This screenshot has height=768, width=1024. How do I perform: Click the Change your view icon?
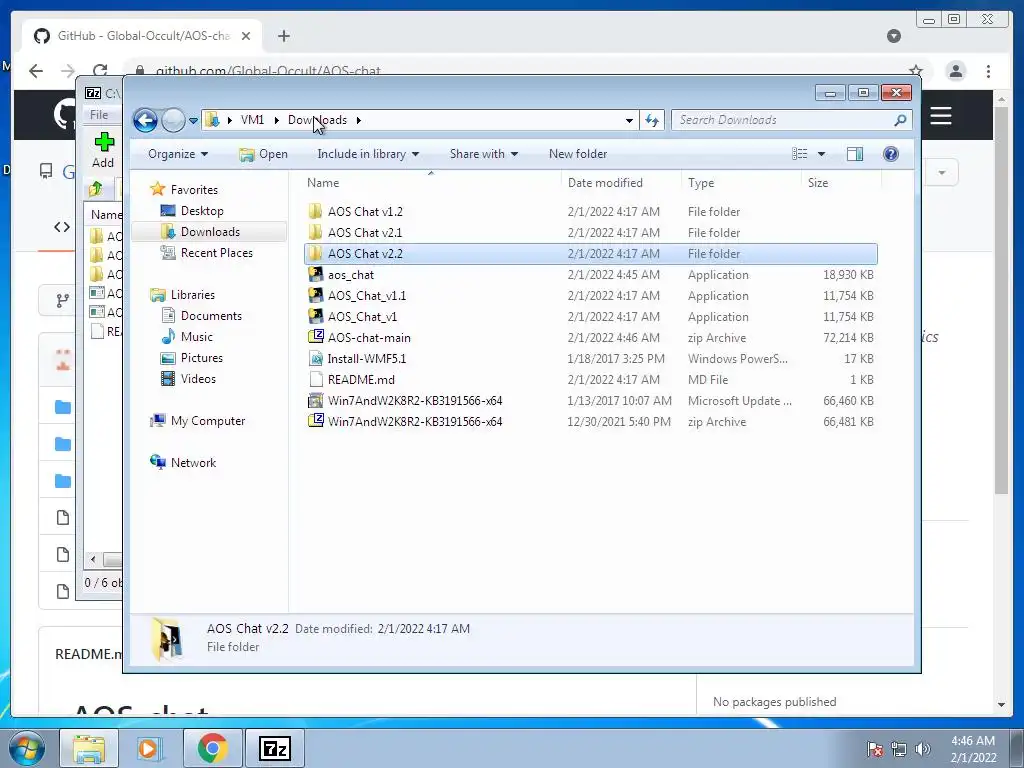[799, 154]
